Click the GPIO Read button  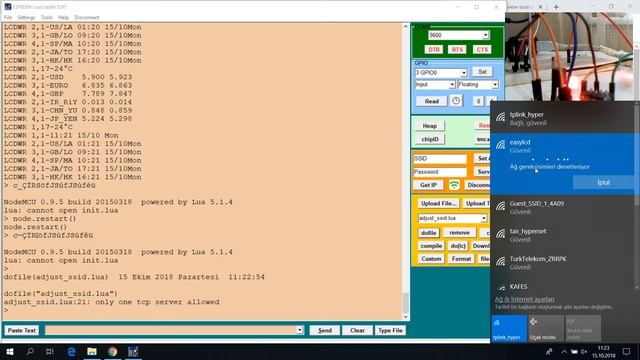tap(431, 101)
